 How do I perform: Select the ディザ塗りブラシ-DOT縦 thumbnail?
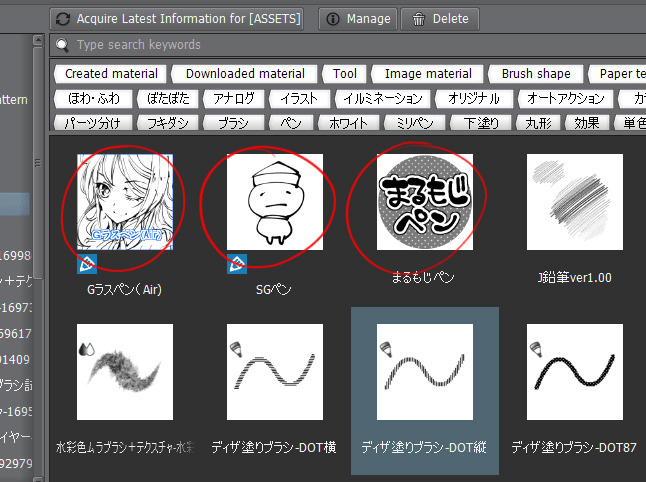point(425,372)
